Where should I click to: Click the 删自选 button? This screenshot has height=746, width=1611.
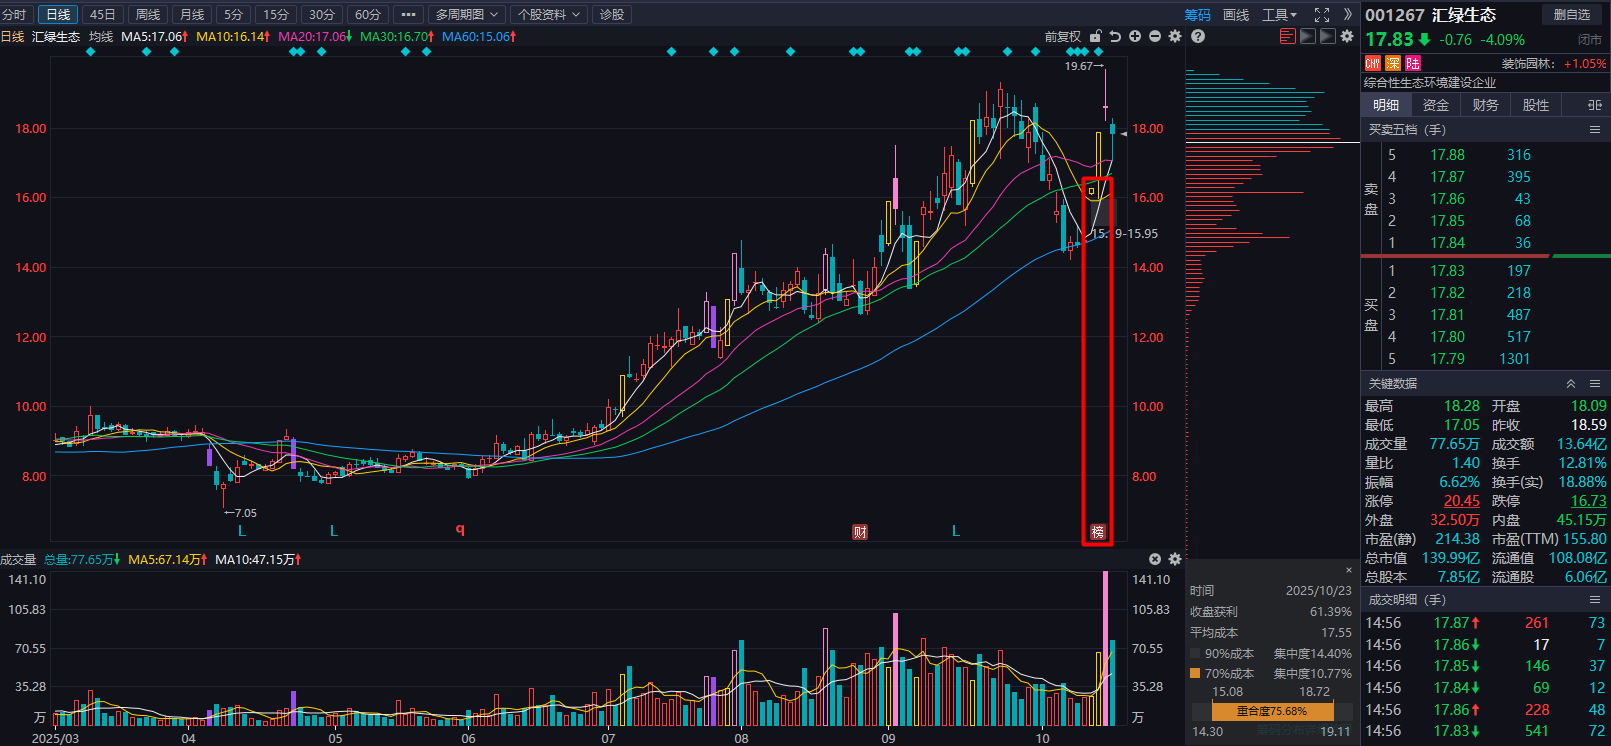(x=1572, y=14)
